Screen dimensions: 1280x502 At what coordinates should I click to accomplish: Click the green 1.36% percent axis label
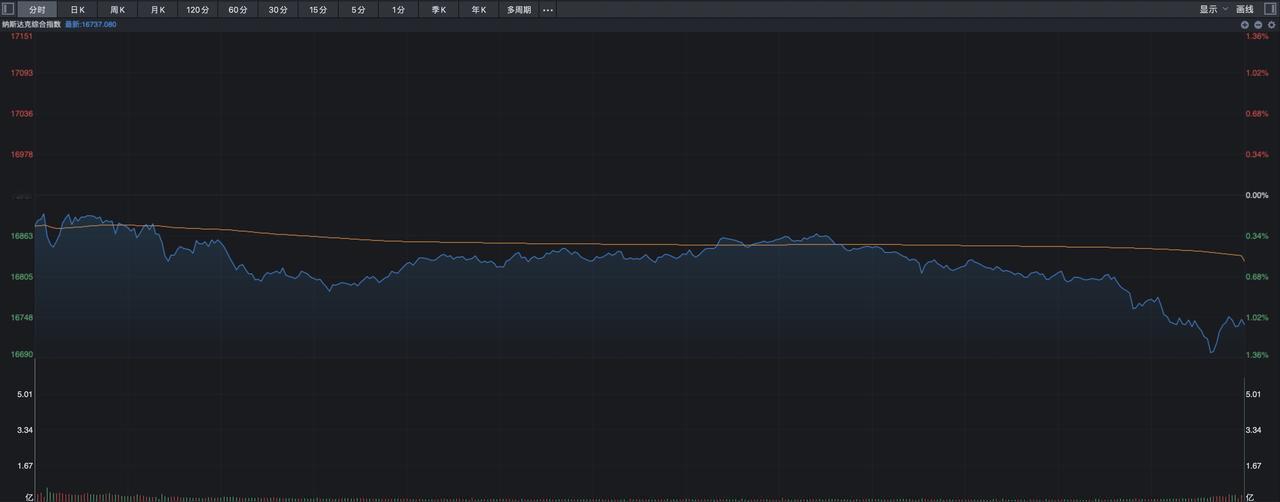(1256, 355)
